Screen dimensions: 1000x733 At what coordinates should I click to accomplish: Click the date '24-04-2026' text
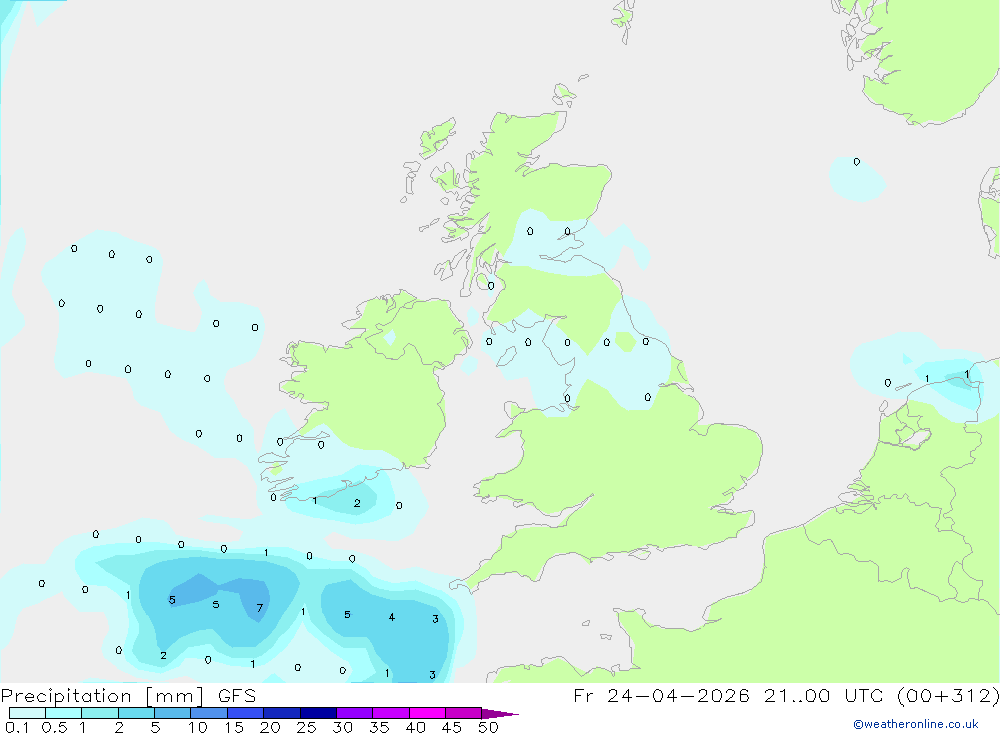coord(677,695)
